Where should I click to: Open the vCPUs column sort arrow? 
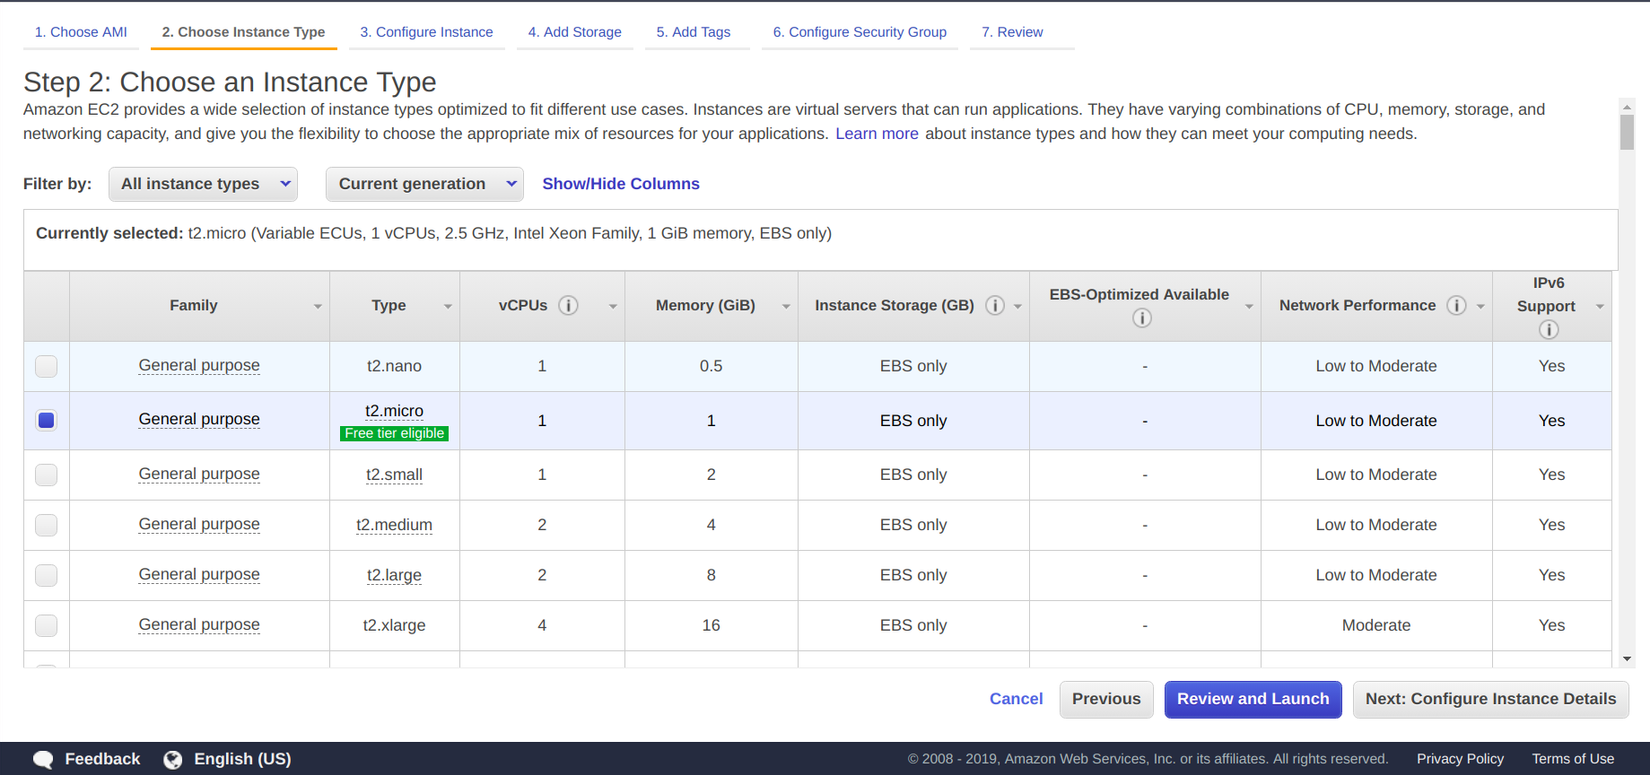pos(613,307)
